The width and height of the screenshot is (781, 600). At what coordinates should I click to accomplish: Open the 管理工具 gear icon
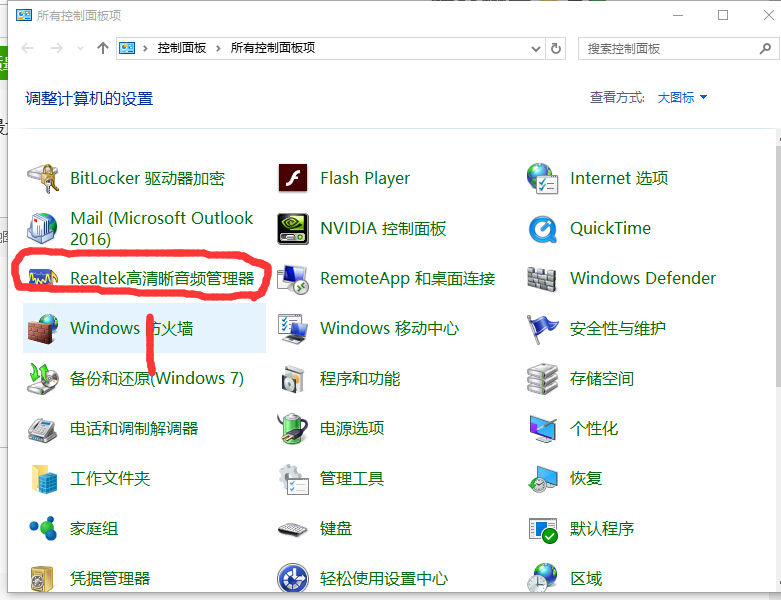(x=293, y=479)
